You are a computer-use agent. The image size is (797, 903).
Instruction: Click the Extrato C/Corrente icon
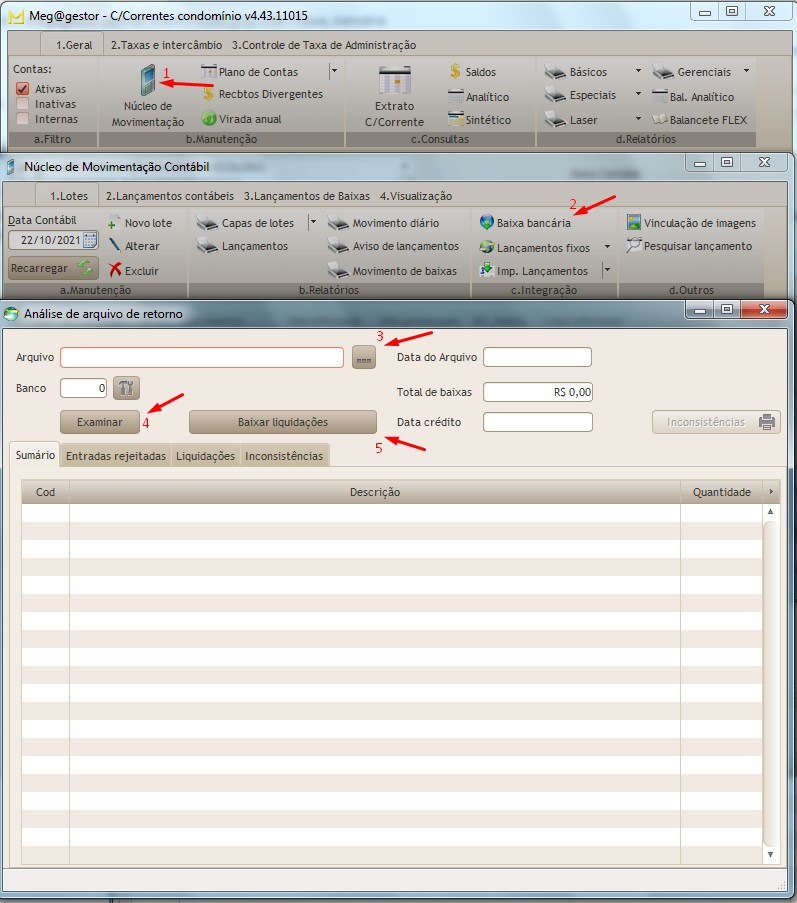pos(394,82)
